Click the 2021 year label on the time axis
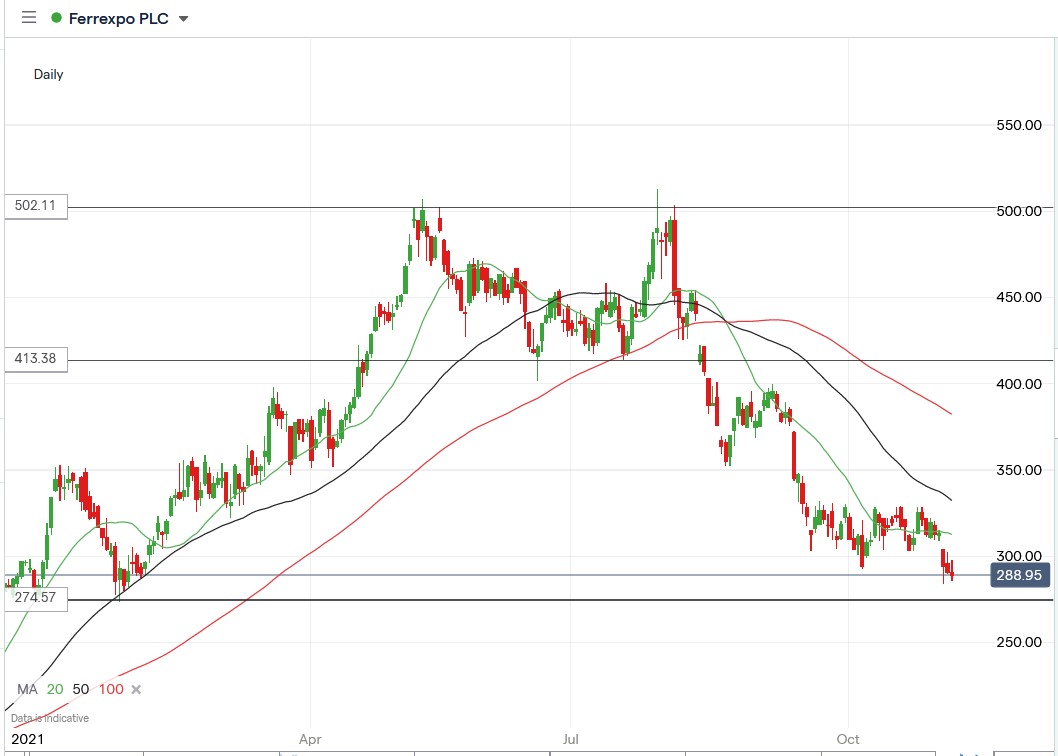The image size is (1058, 756). tap(27, 740)
